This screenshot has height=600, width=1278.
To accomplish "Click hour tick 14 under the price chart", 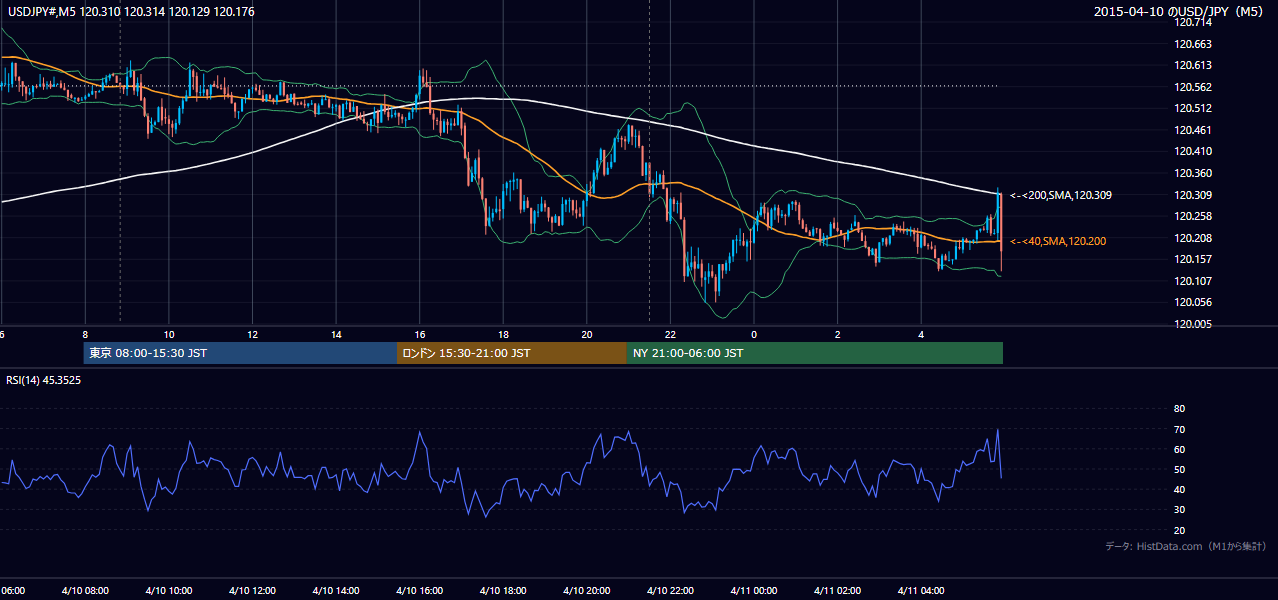I will [x=337, y=334].
